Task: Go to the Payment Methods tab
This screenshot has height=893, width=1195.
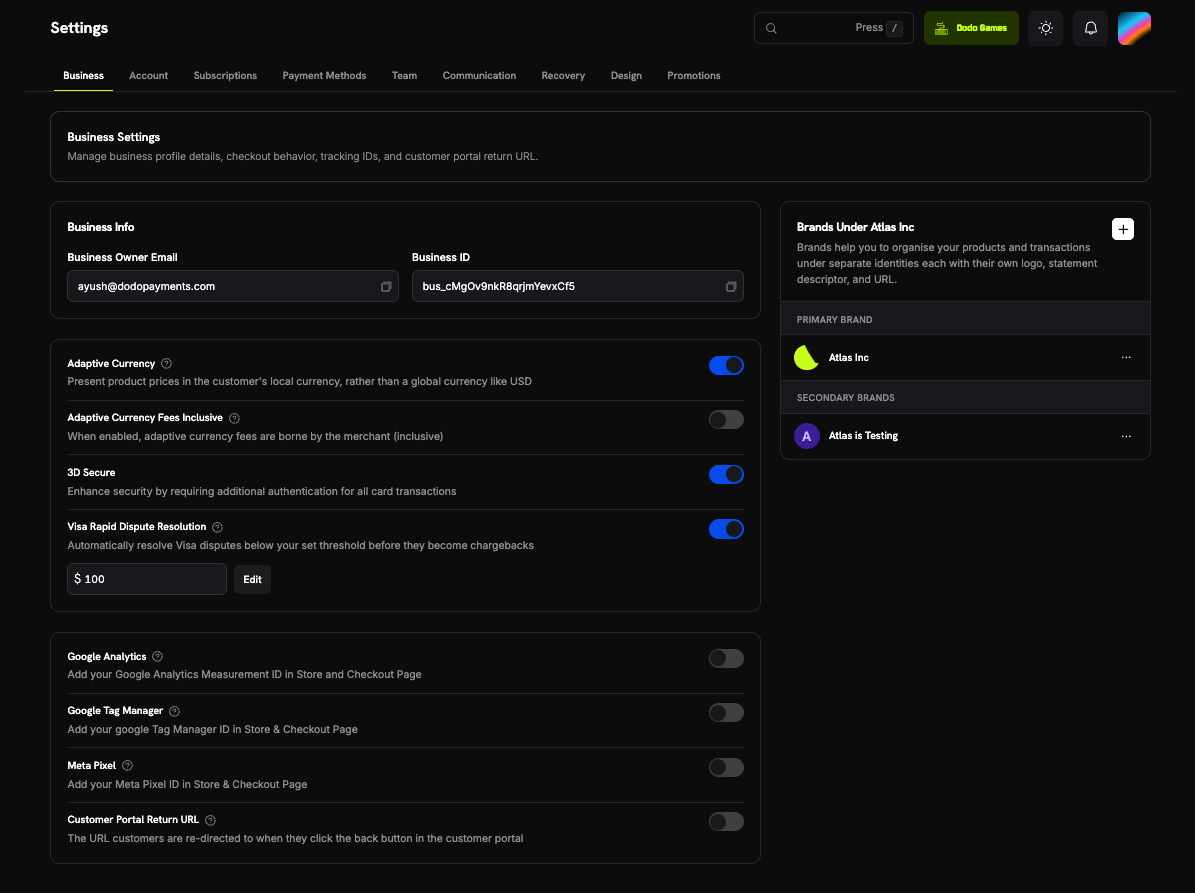Action: 324,75
